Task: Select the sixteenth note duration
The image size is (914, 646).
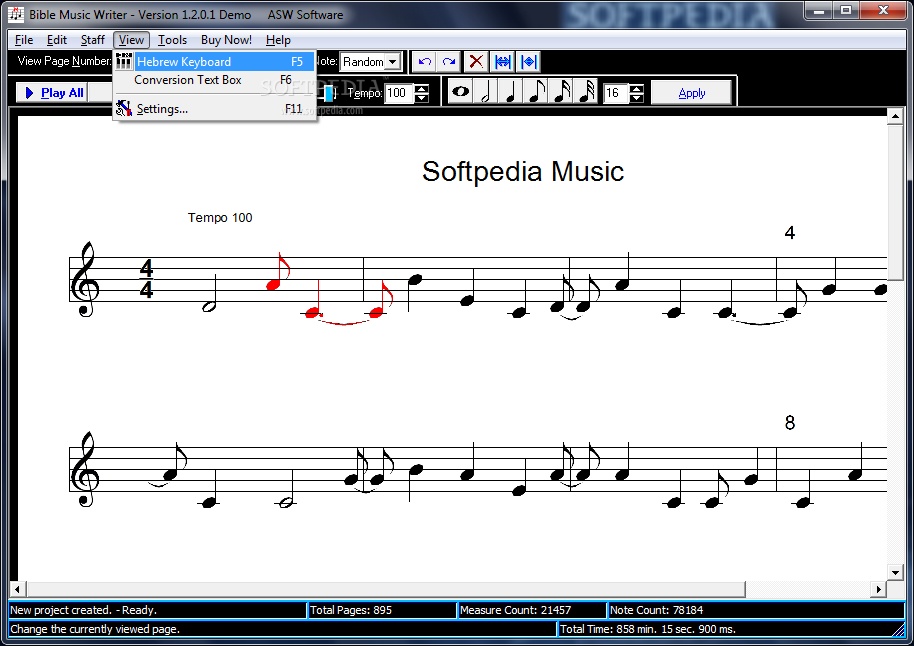Action: click(x=561, y=92)
